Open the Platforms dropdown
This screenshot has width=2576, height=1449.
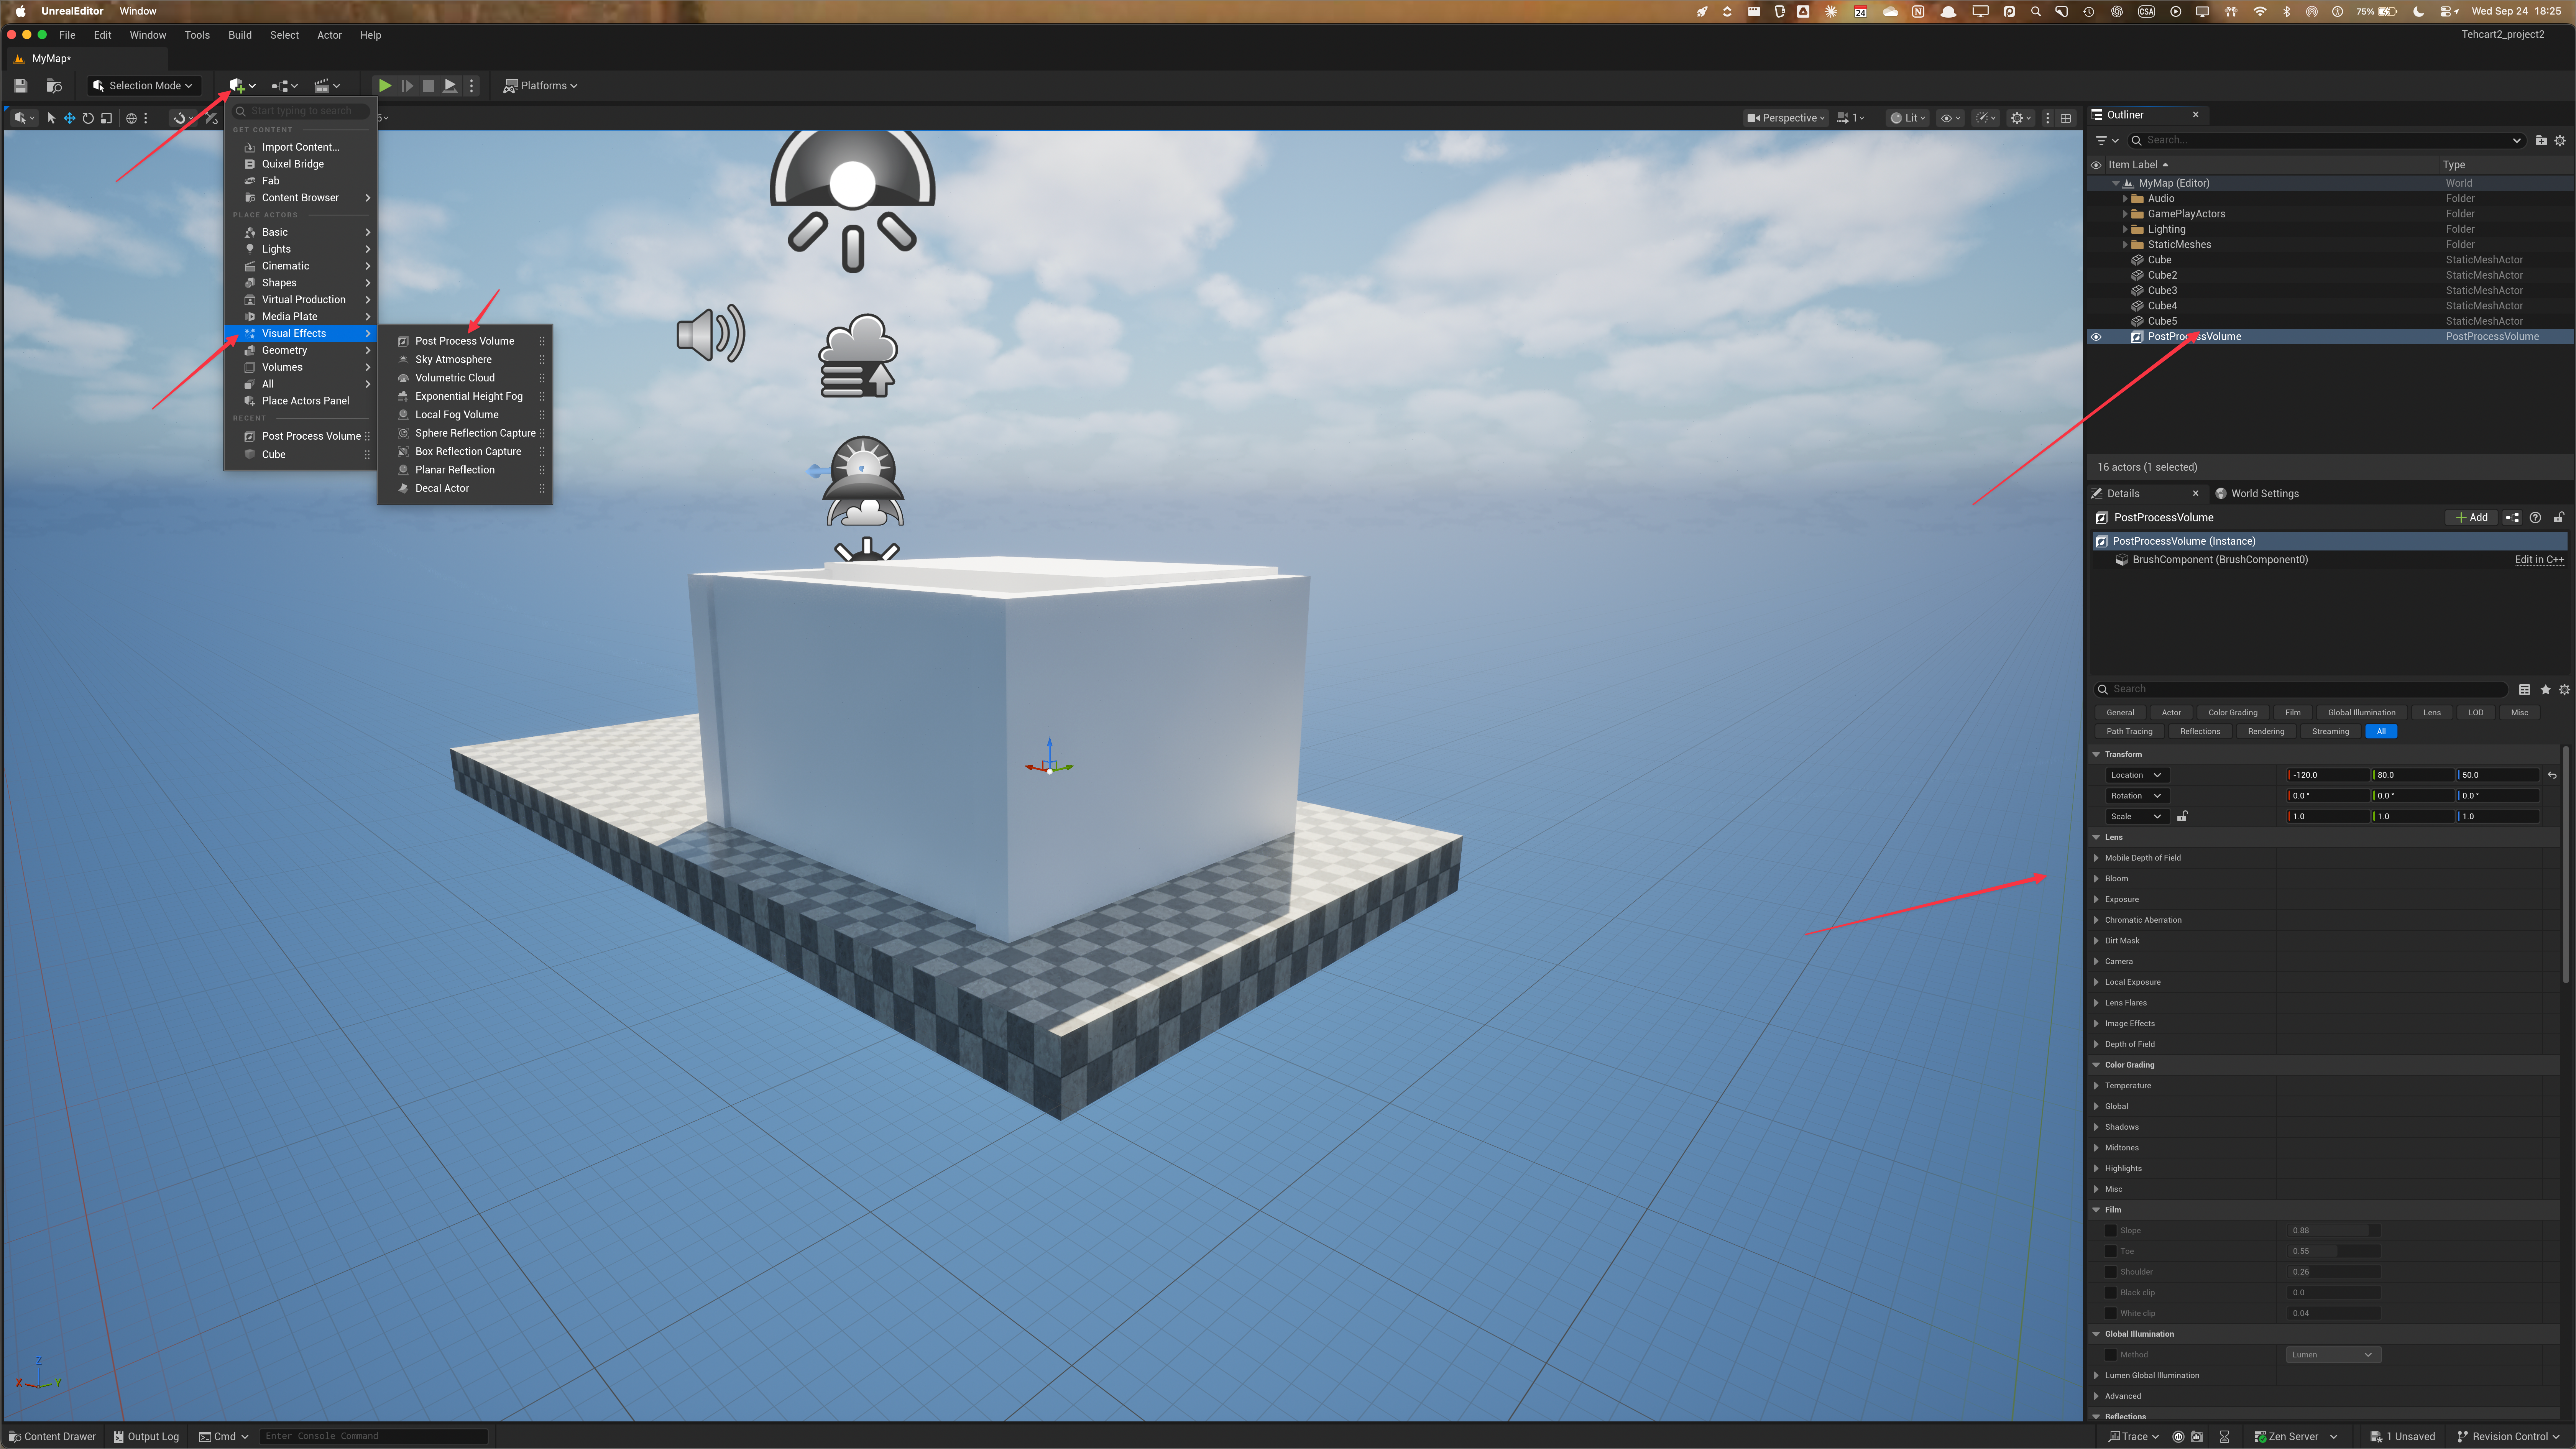[541, 86]
